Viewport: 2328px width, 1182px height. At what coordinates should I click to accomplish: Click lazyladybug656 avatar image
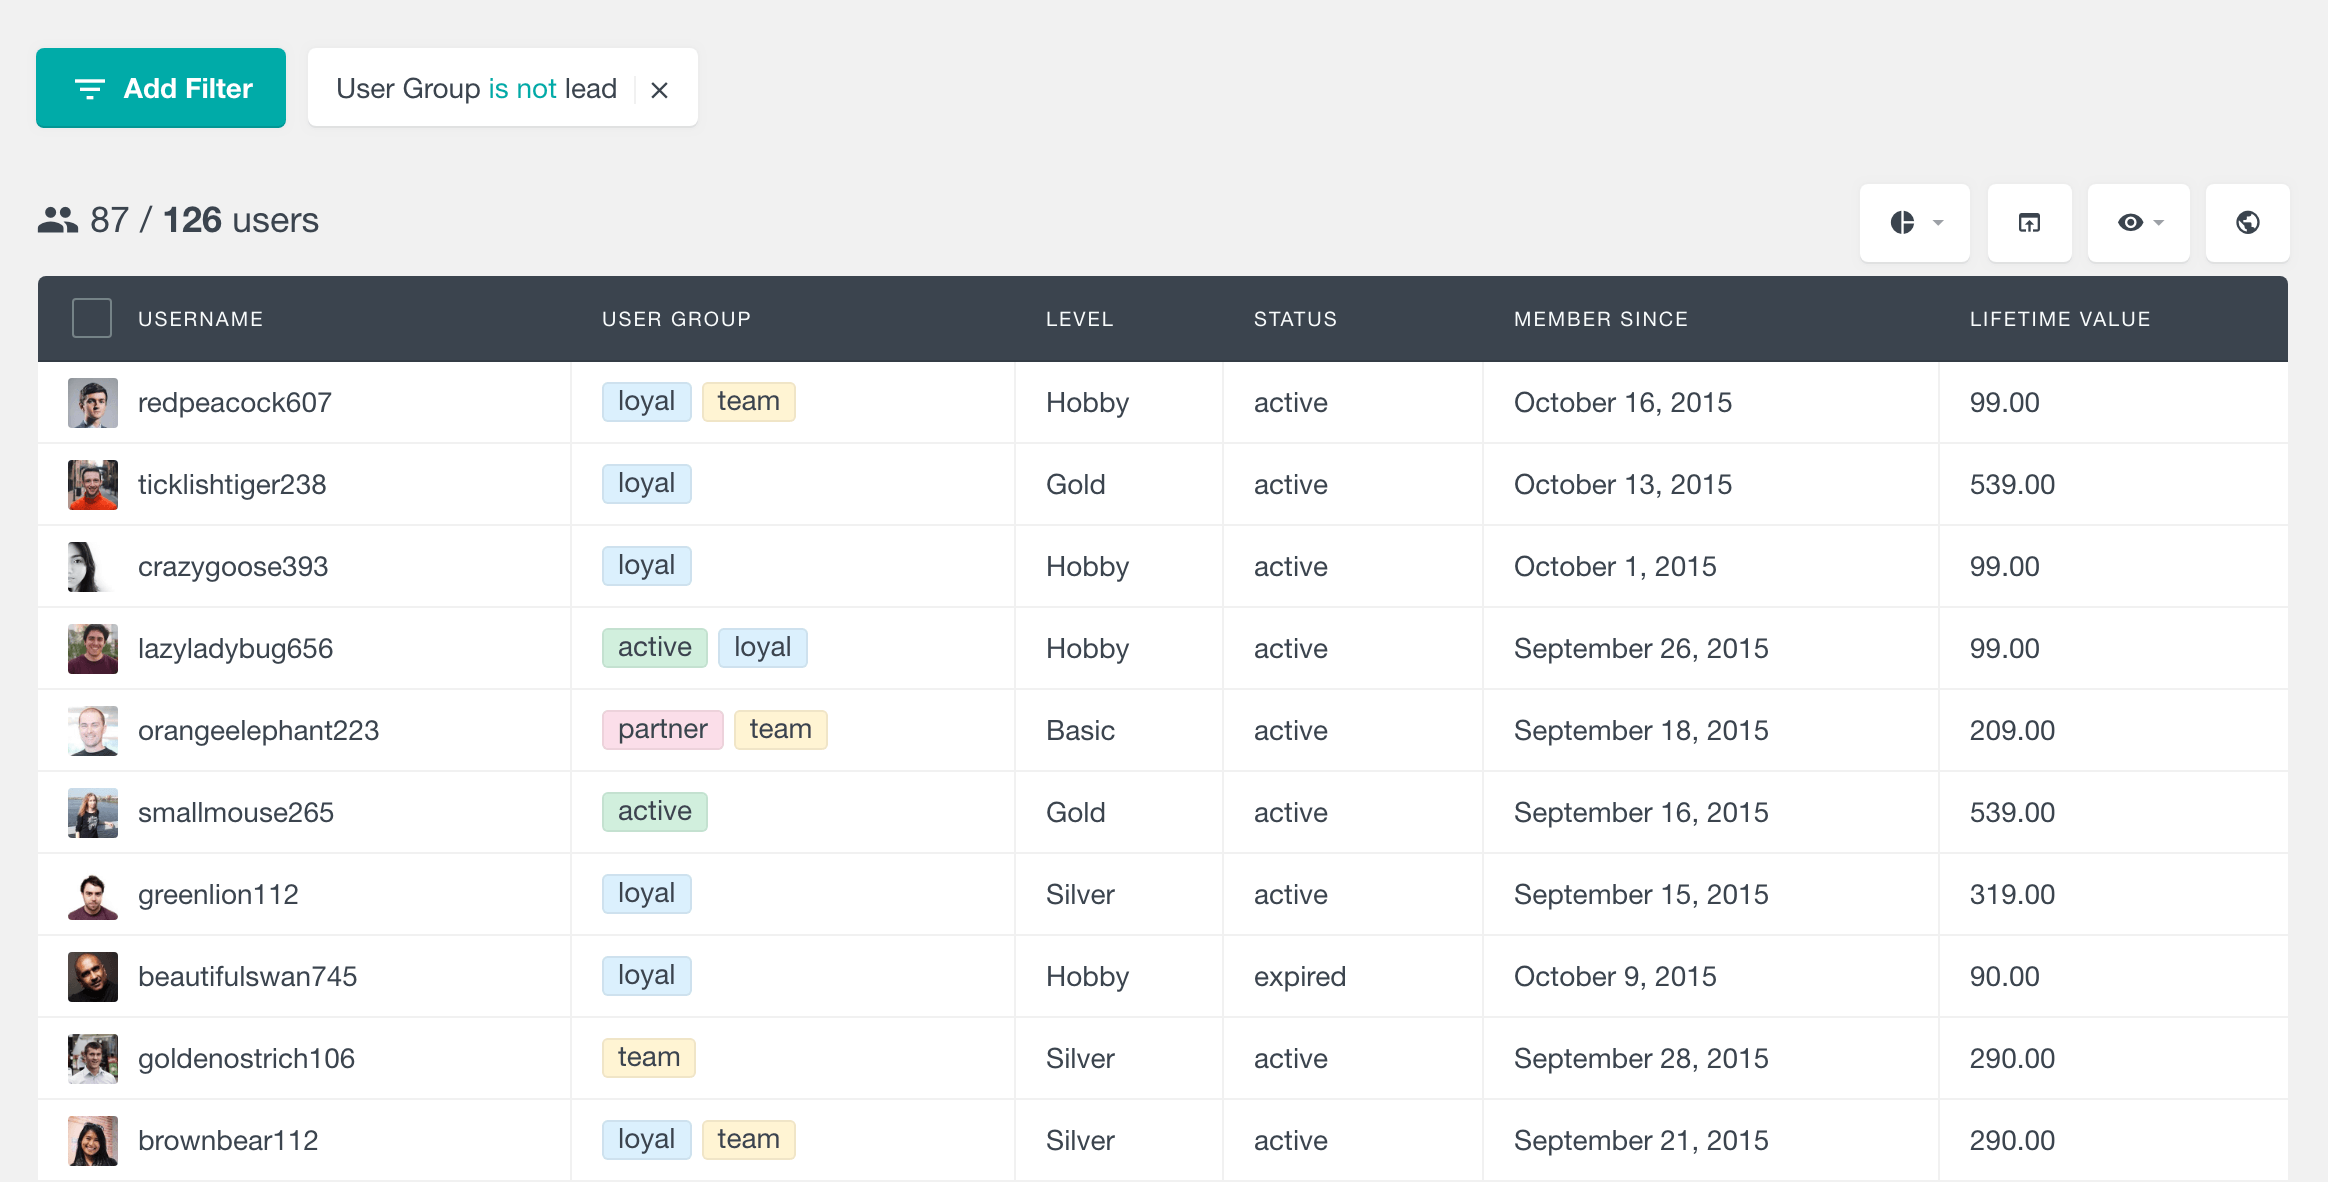[x=93, y=649]
